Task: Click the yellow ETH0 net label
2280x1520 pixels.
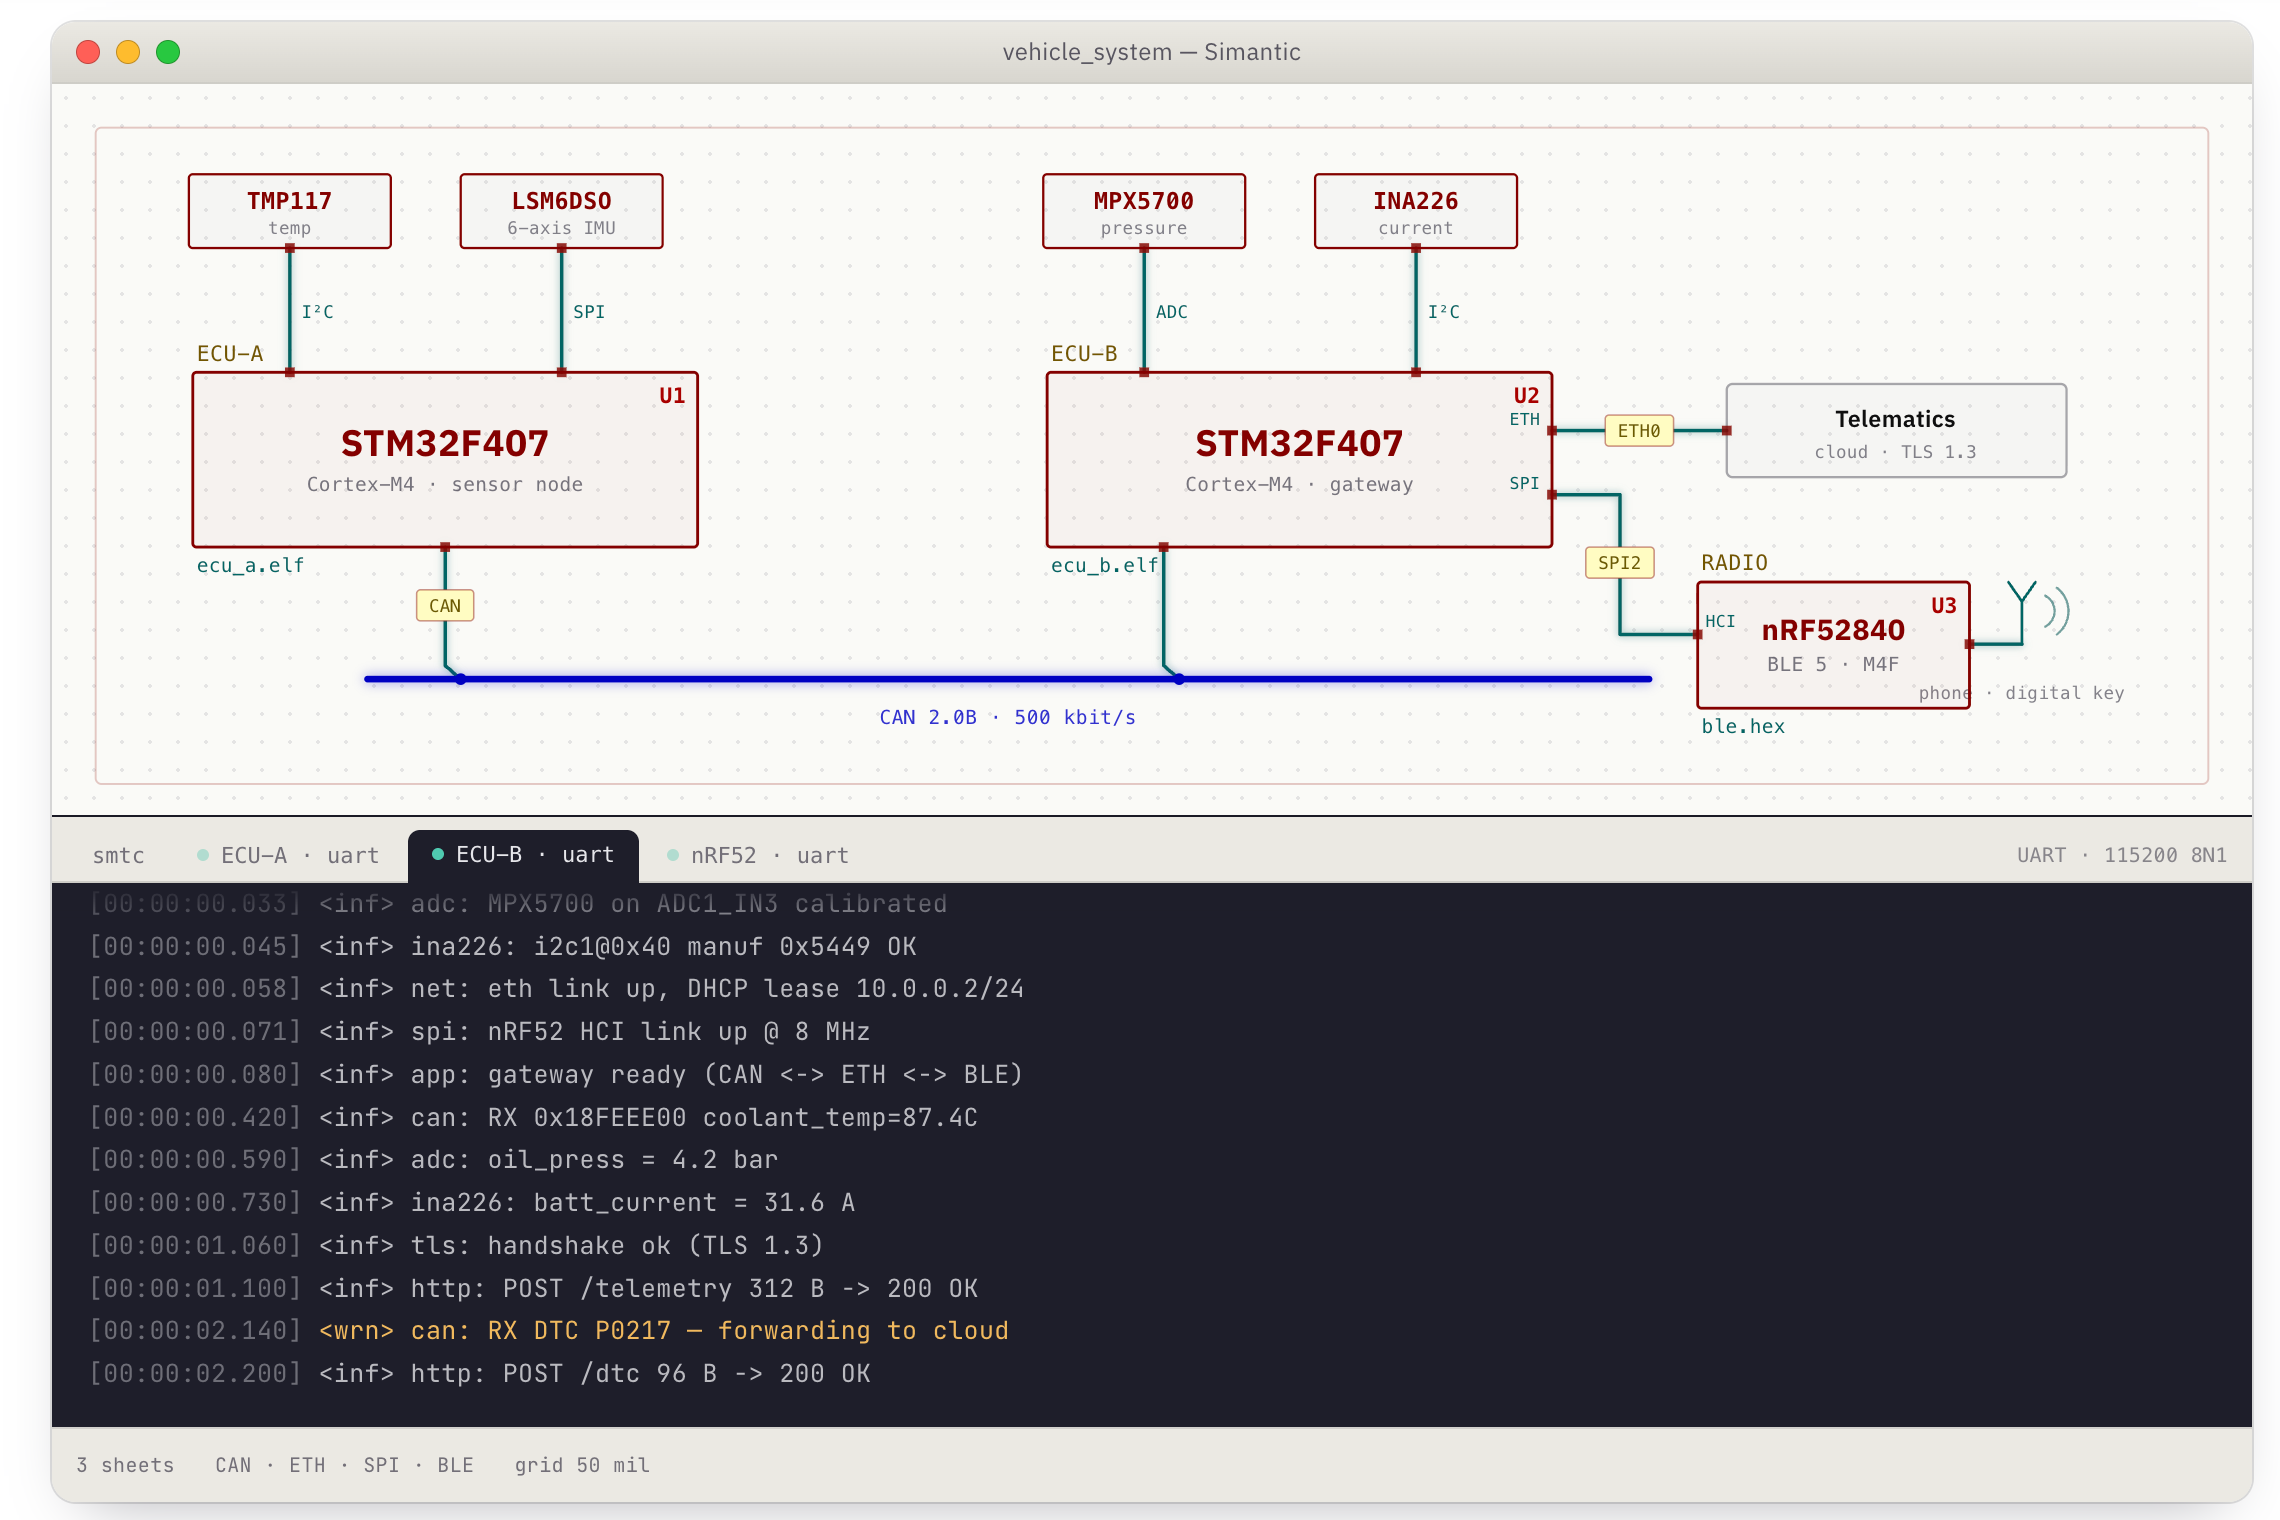Action: [x=1639, y=431]
